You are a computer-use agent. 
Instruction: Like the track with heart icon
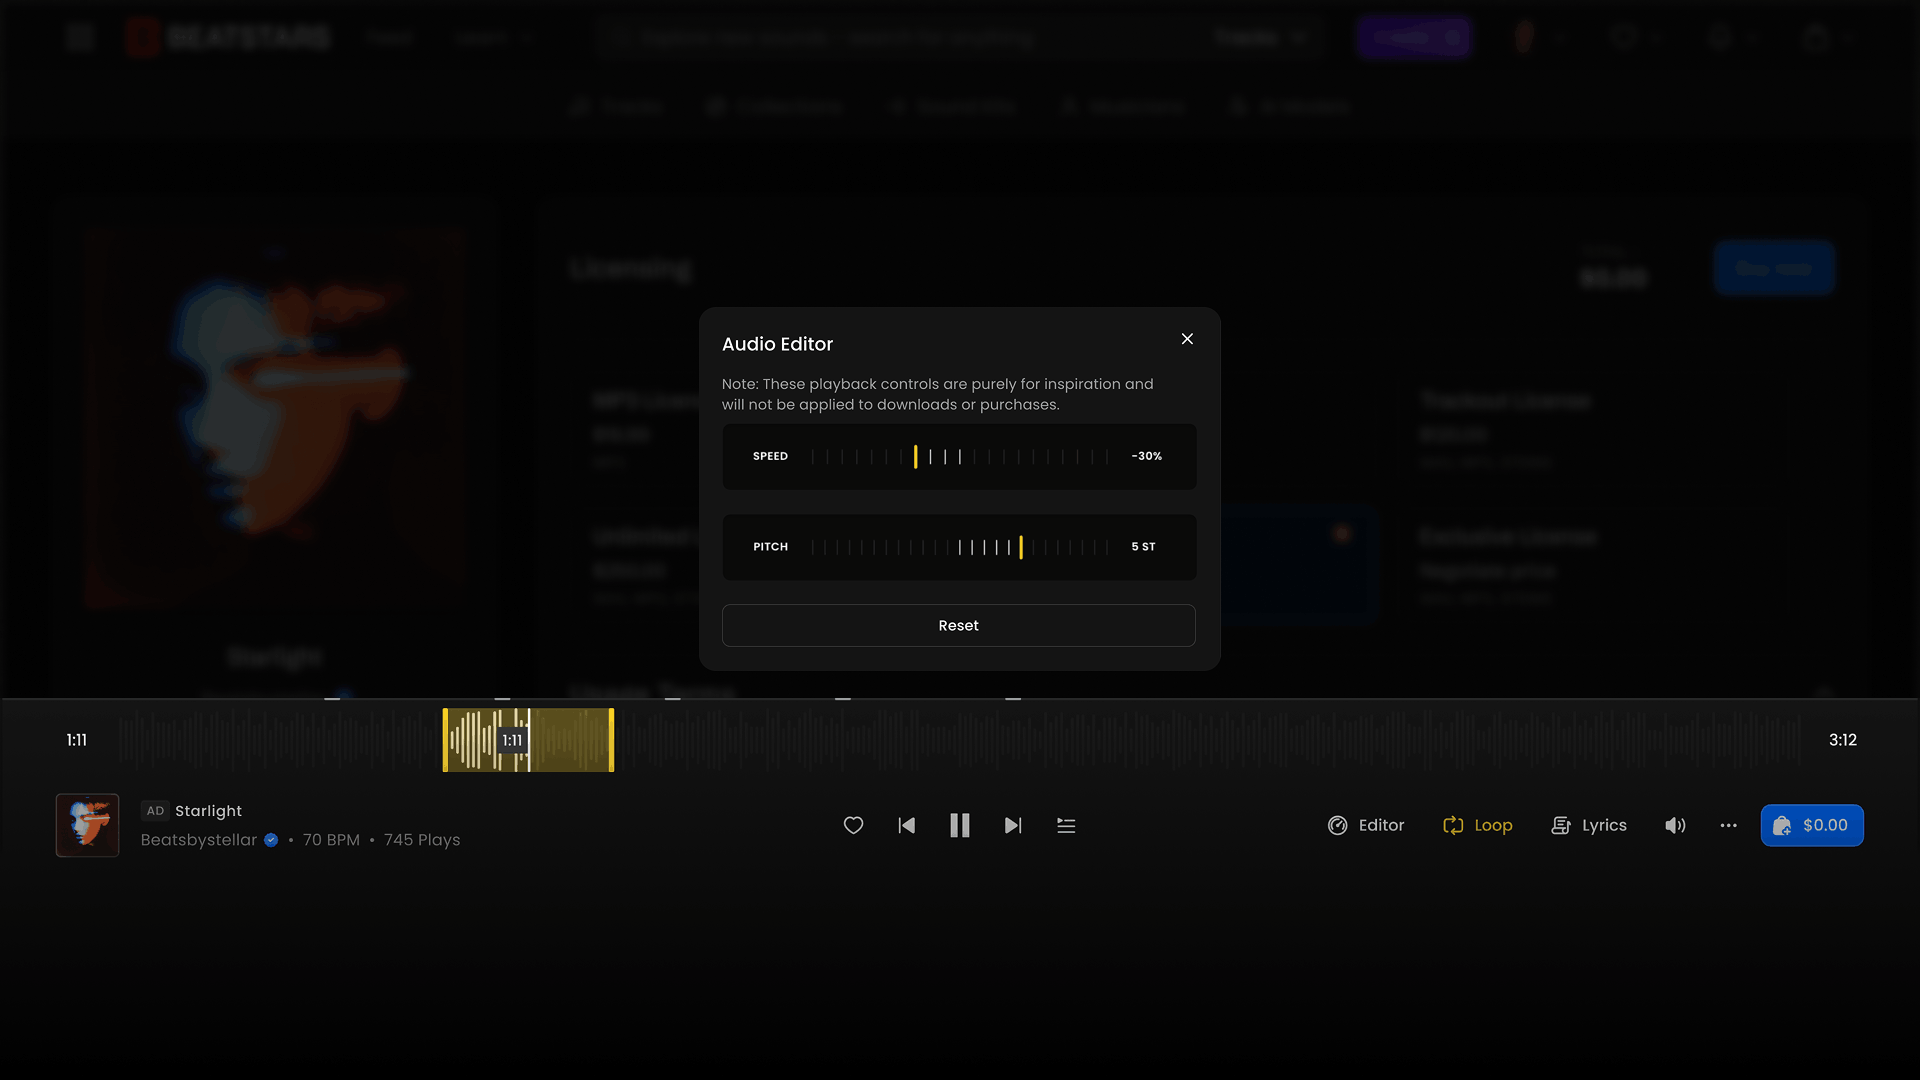[853, 825]
